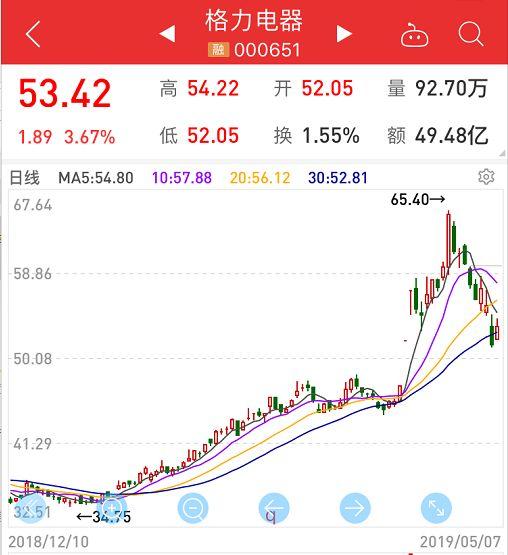Tap the purple MA10 57.88 indicator
Viewport: 508px width, 555px height.
182,178
